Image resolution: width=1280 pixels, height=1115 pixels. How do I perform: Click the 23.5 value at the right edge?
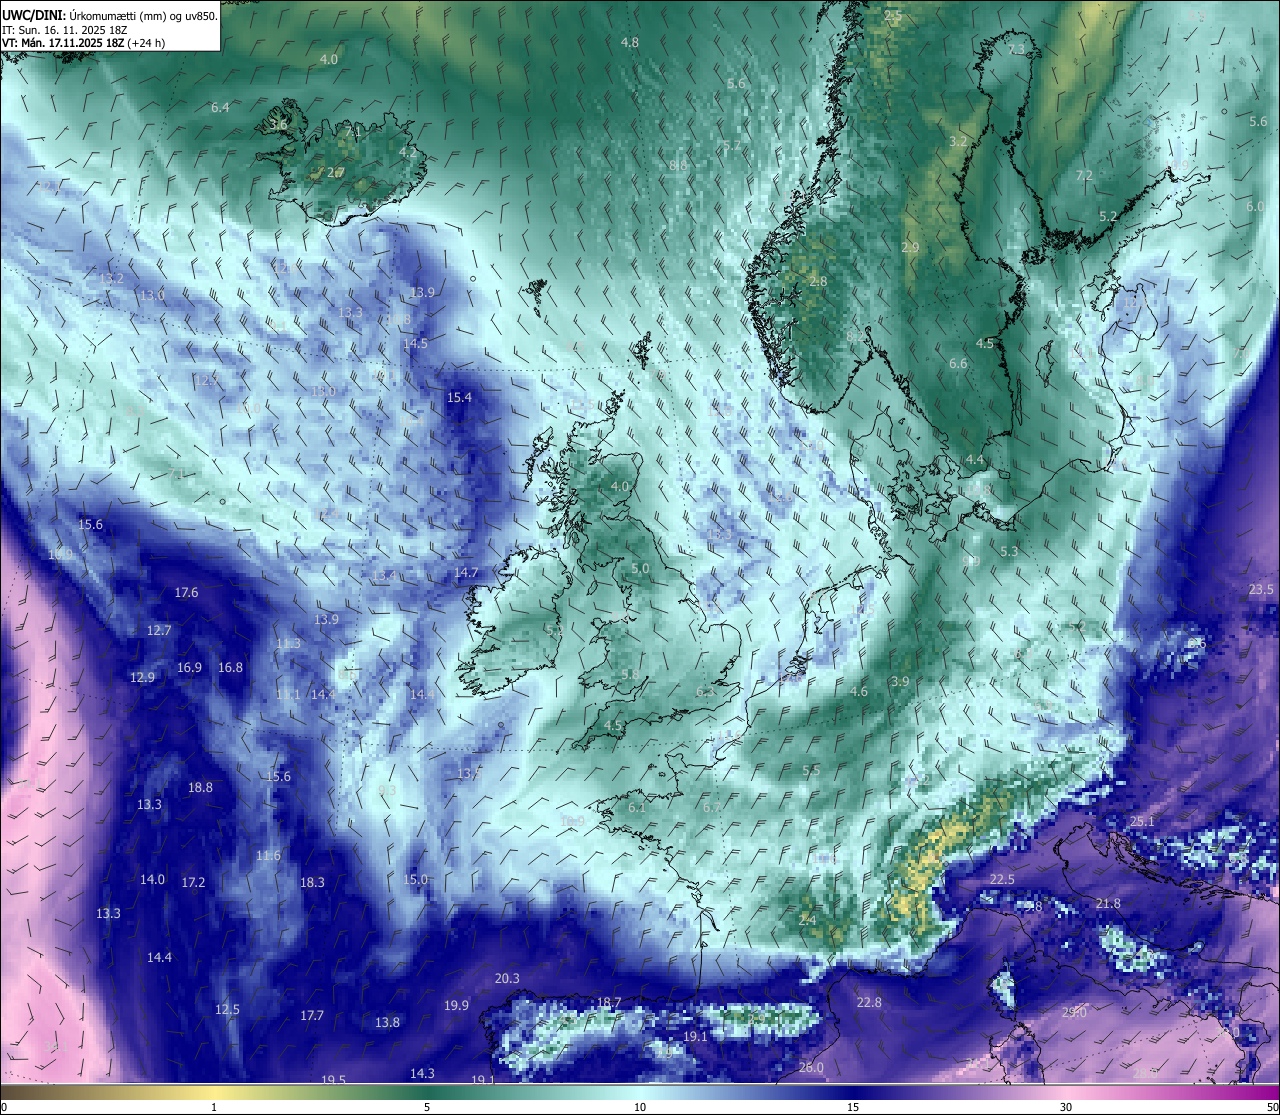1262,590
